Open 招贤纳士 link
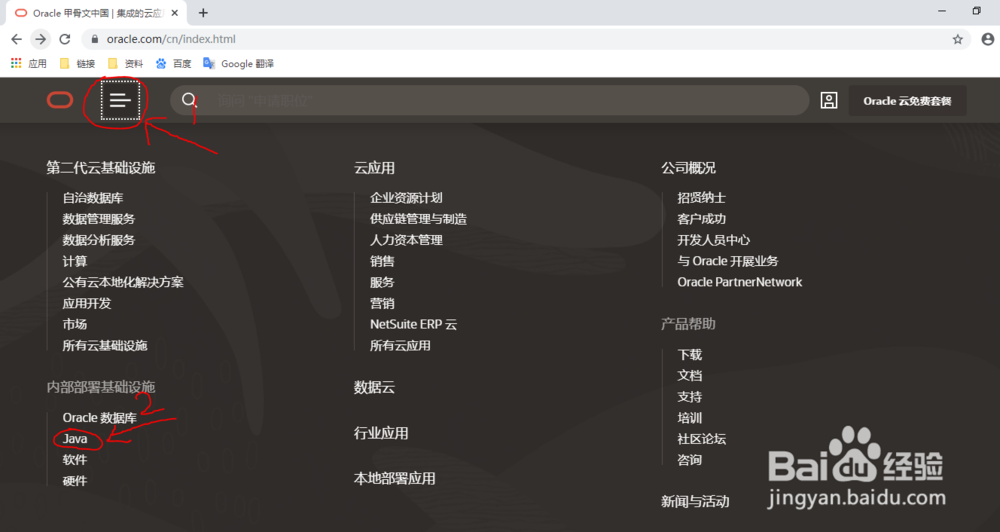 pyautogui.click(x=701, y=198)
